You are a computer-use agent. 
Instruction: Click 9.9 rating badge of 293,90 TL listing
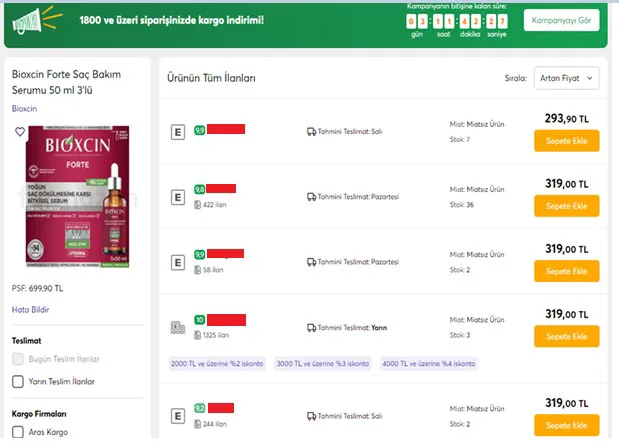199,130
